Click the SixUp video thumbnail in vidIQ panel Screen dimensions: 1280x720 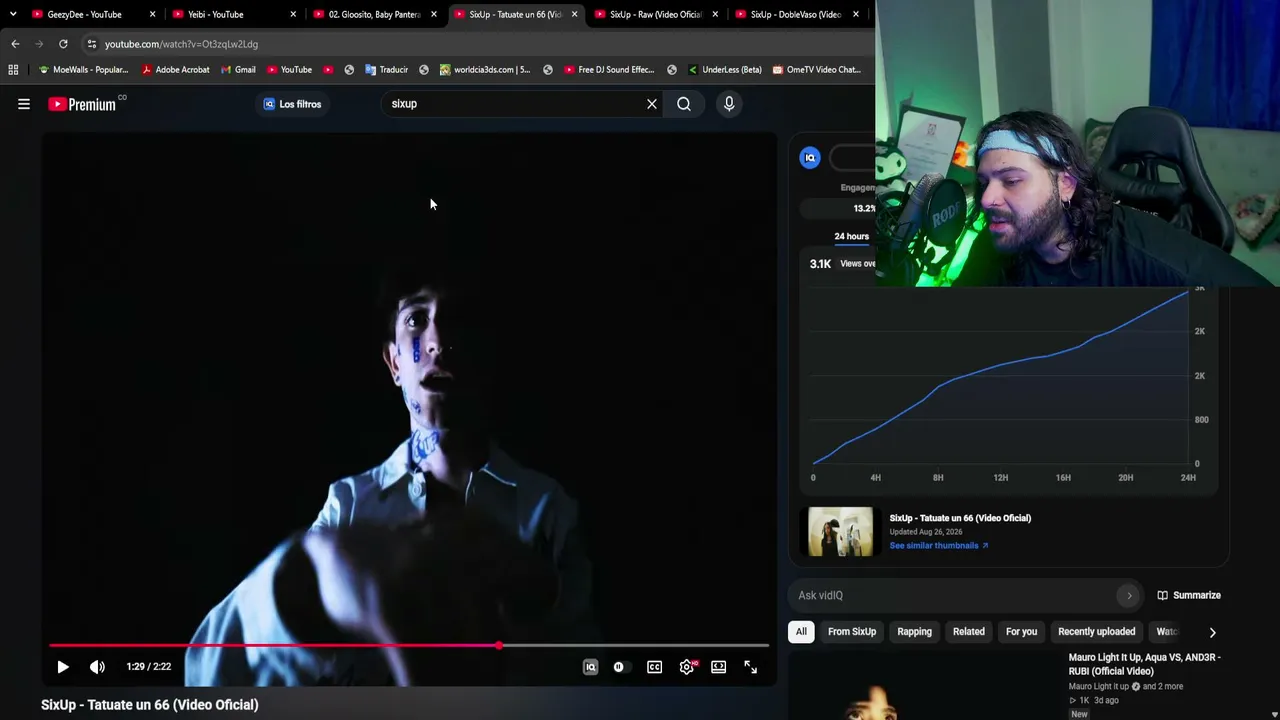[x=840, y=531]
